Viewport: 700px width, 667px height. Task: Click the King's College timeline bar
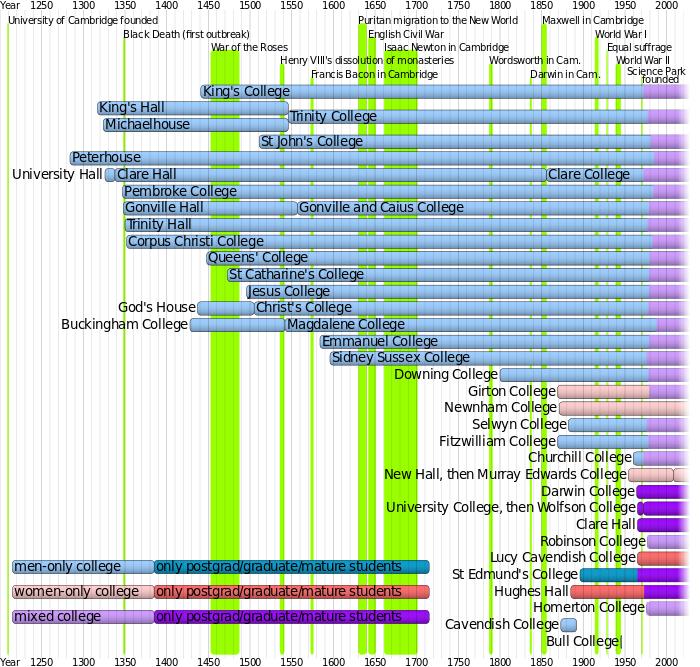[x=450, y=92]
